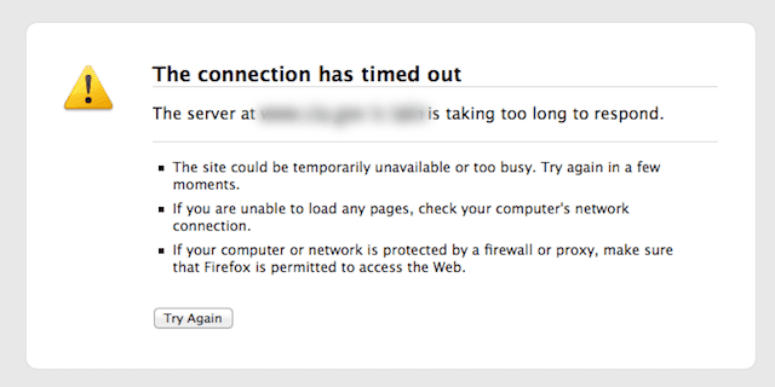
Task: Click the horizontal line beneath the heading
Action: [435, 86]
